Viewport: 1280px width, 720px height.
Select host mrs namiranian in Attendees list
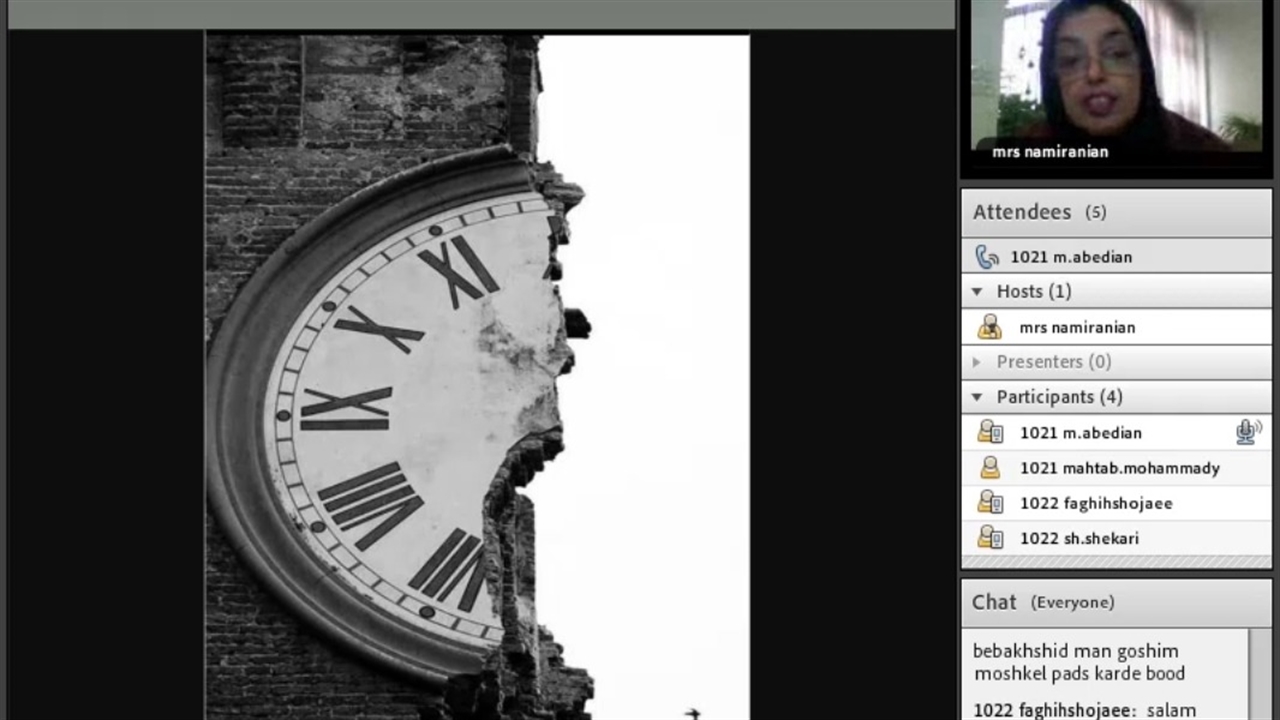[1076, 327]
